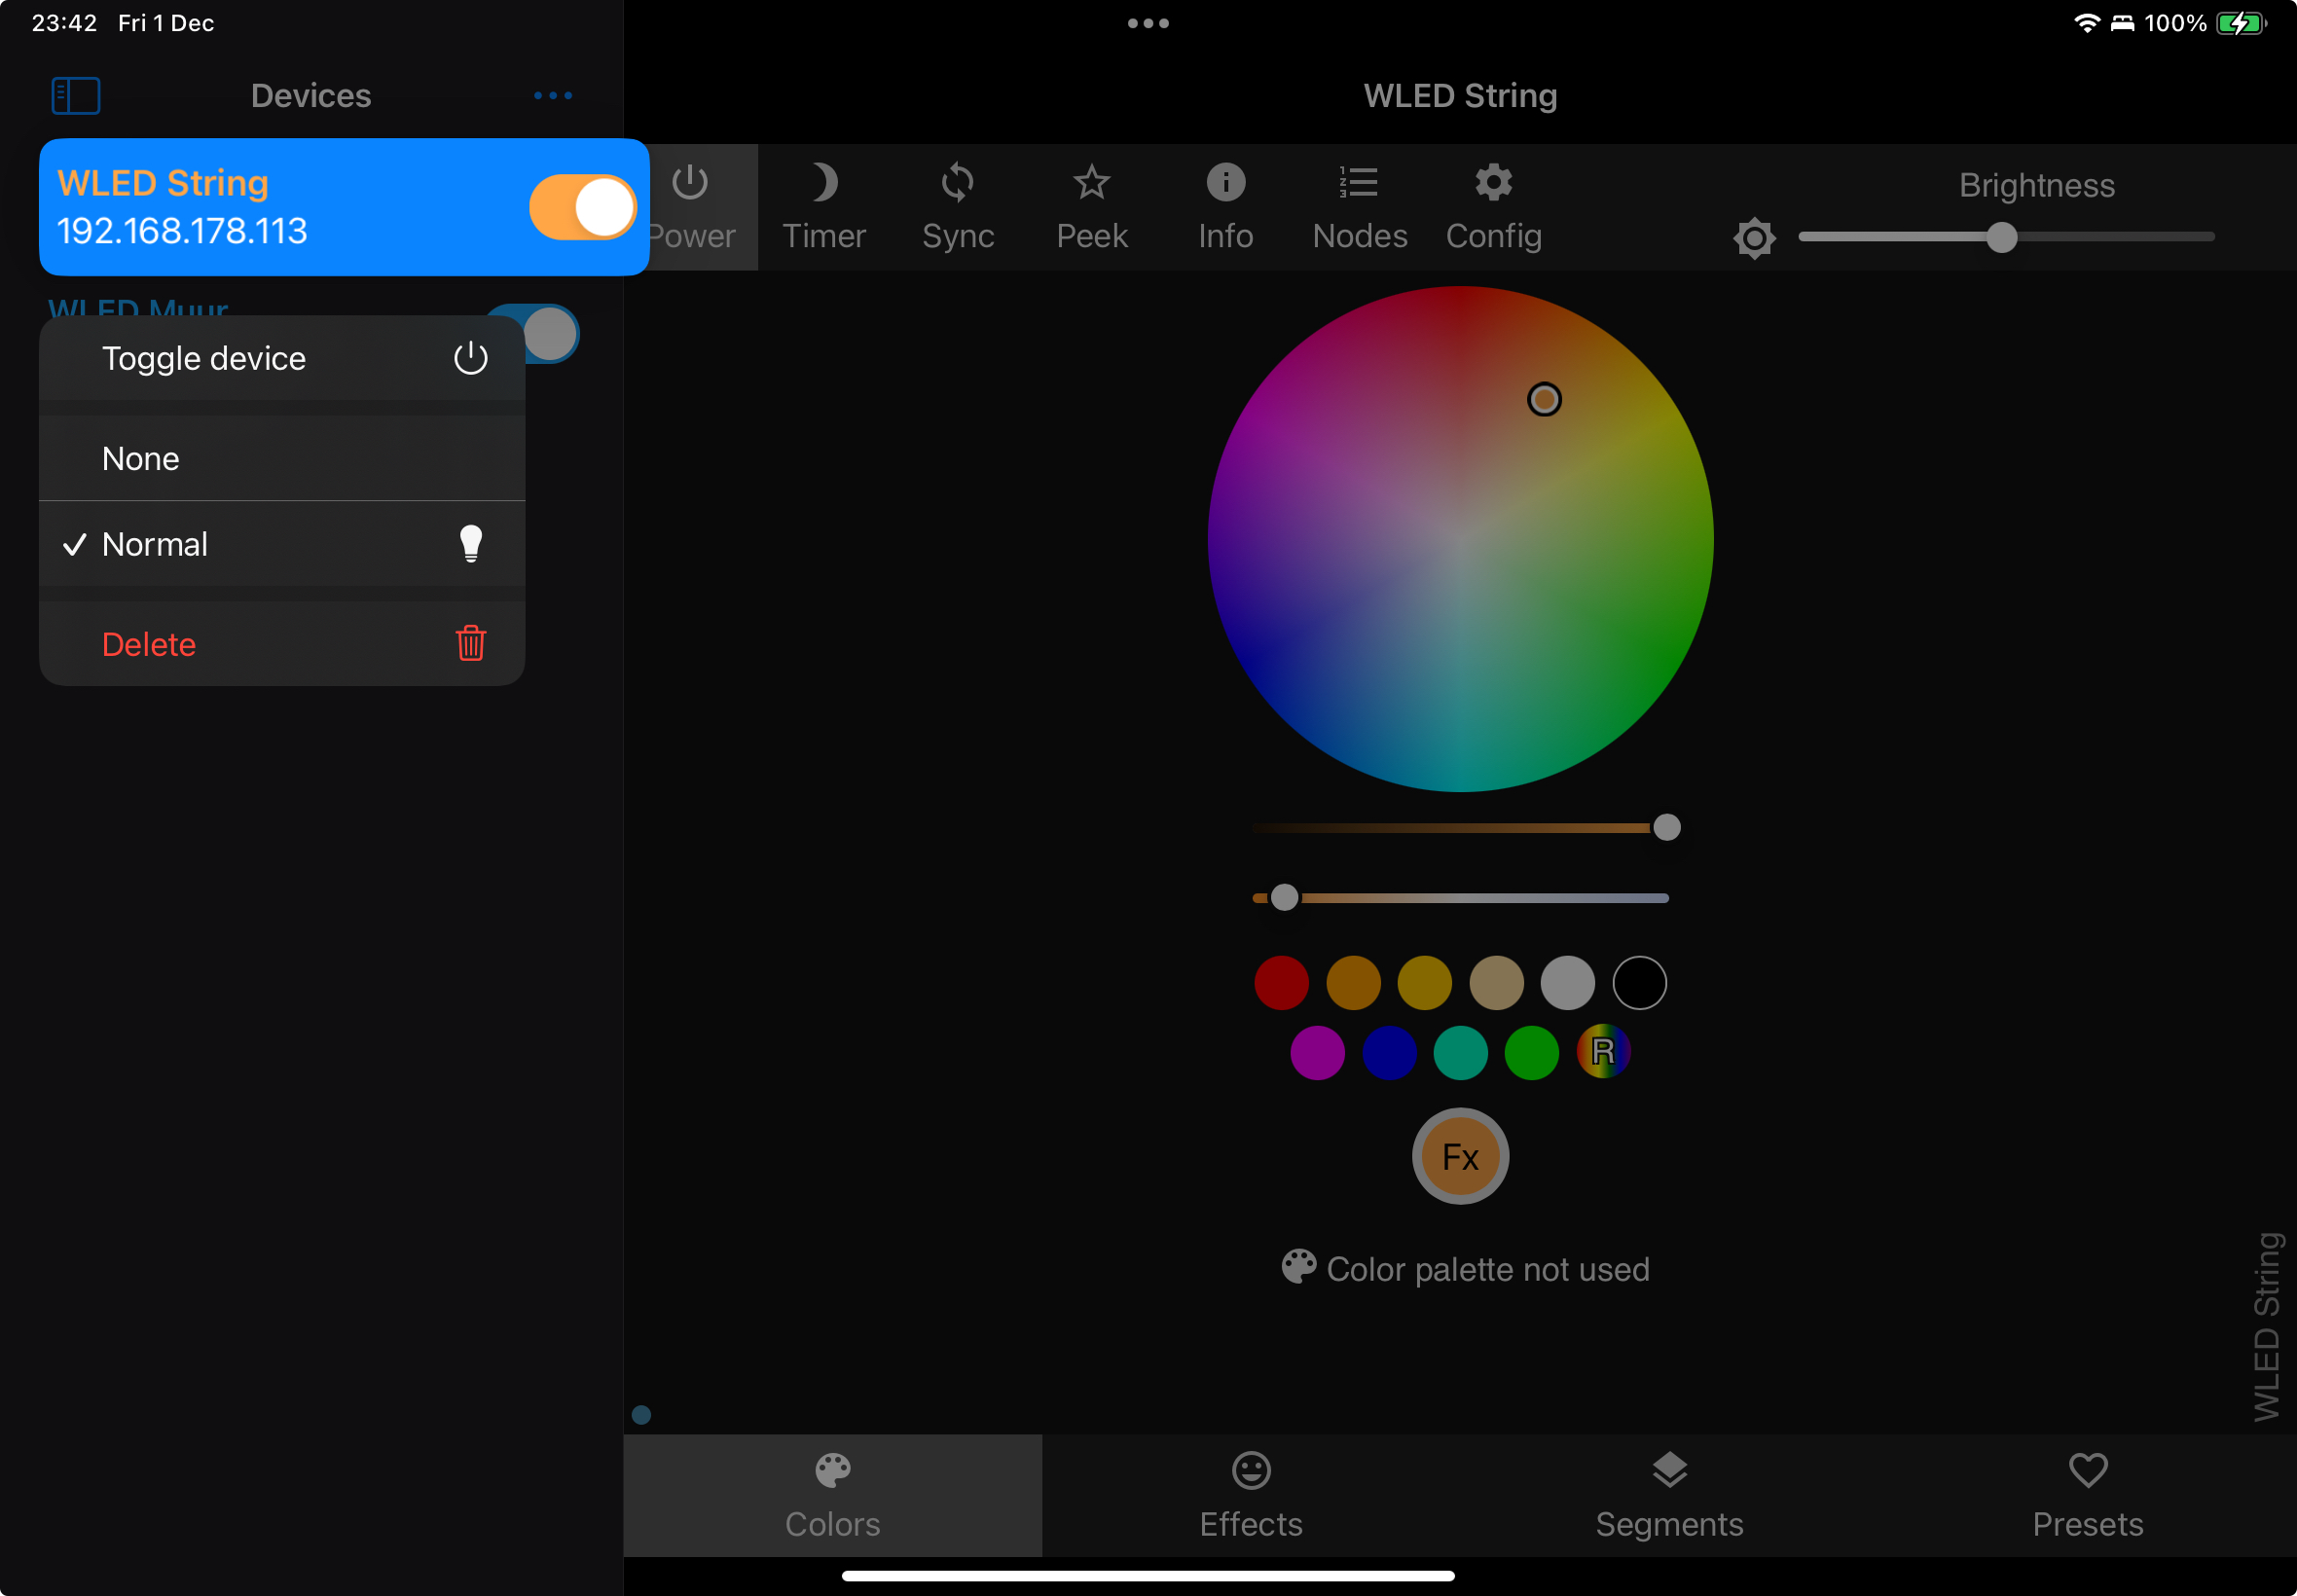Pick the purple color swatch
The height and width of the screenshot is (1596, 2297).
(x=1317, y=1052)
